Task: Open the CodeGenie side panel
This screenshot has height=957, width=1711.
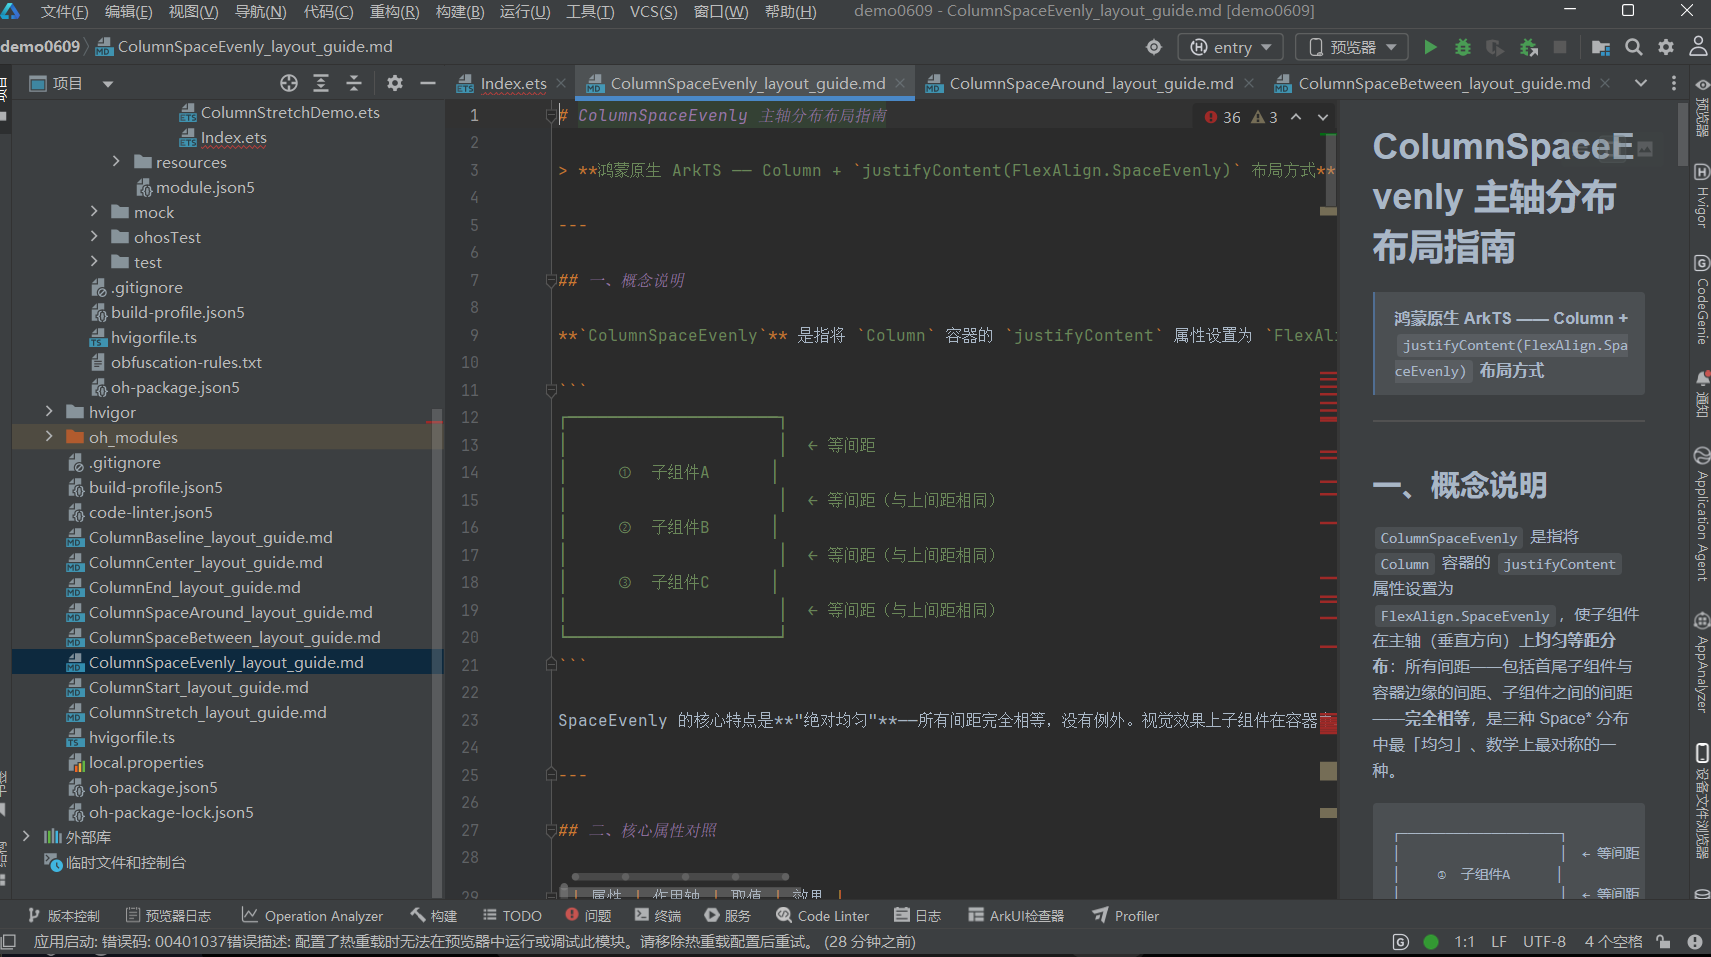Action: tap(1701, 299)
